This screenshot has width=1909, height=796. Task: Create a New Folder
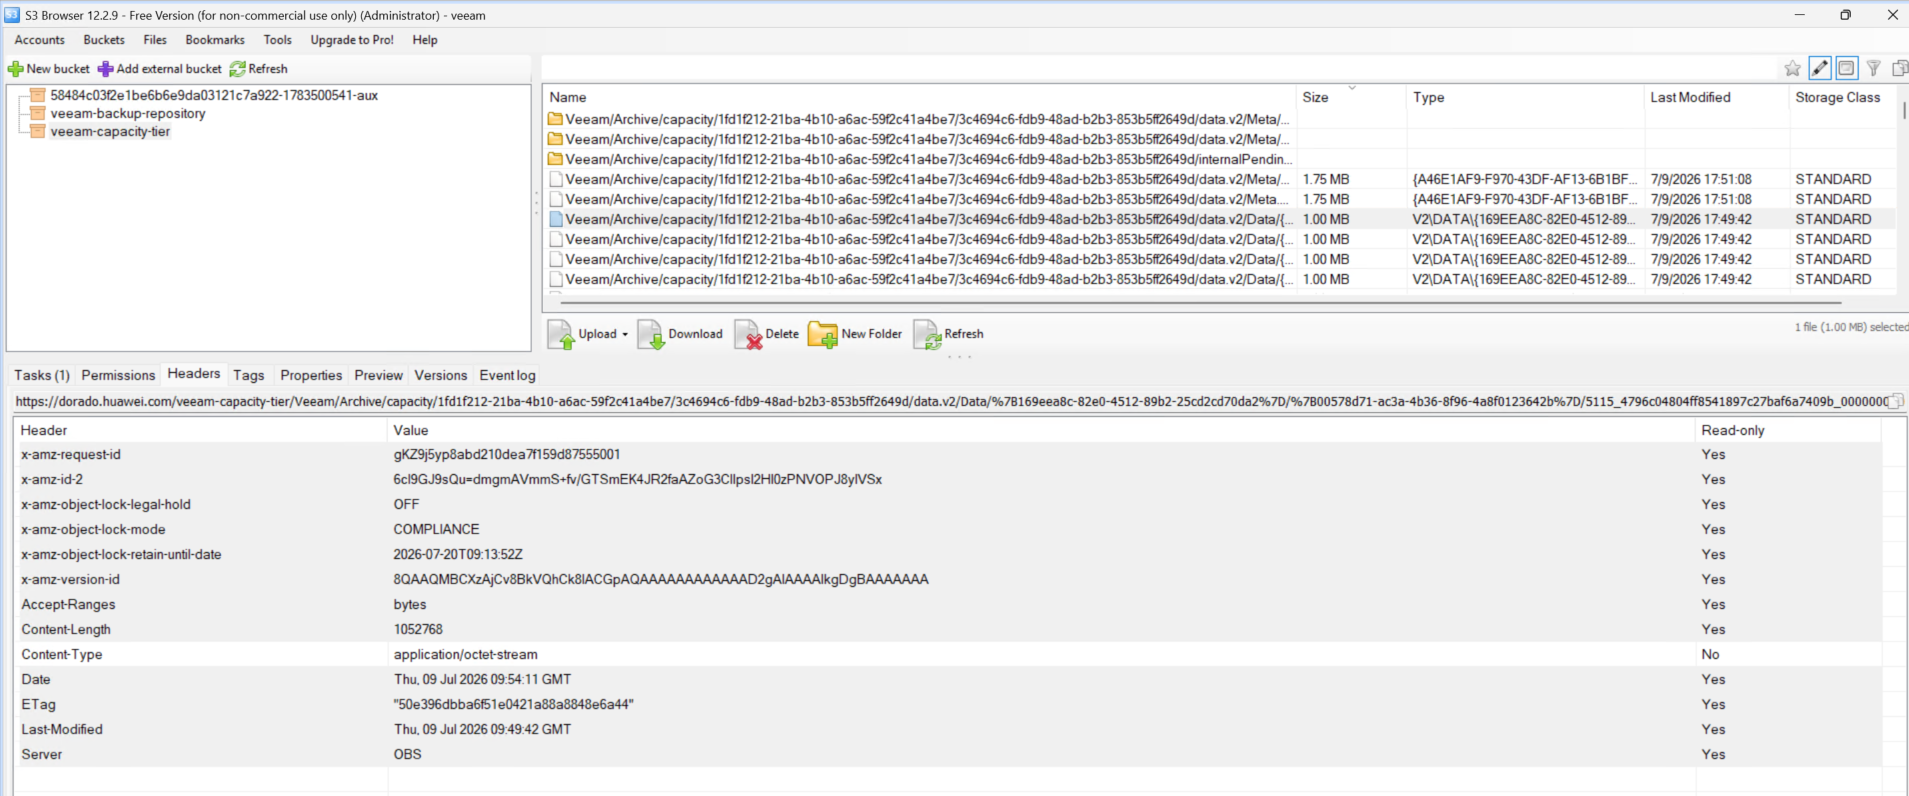tap(855, 334)
